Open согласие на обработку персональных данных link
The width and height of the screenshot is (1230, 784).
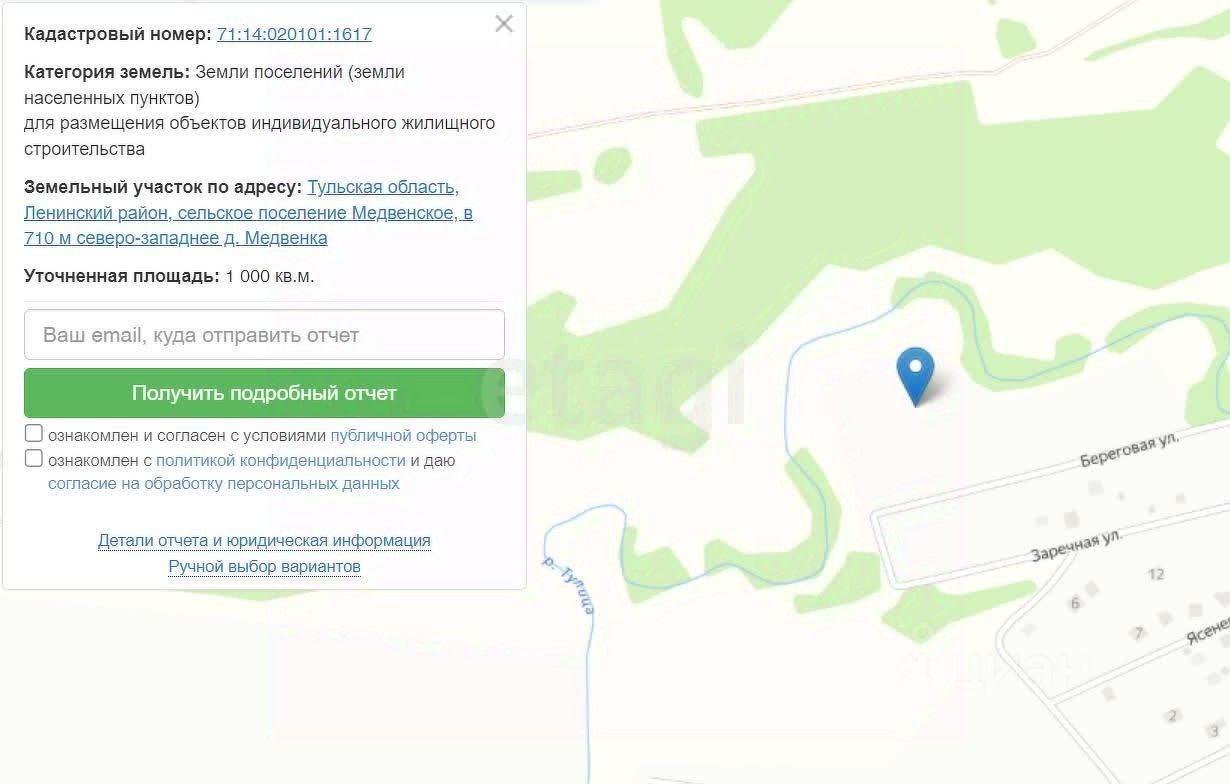pyautogui.click(x=224, y=484)
